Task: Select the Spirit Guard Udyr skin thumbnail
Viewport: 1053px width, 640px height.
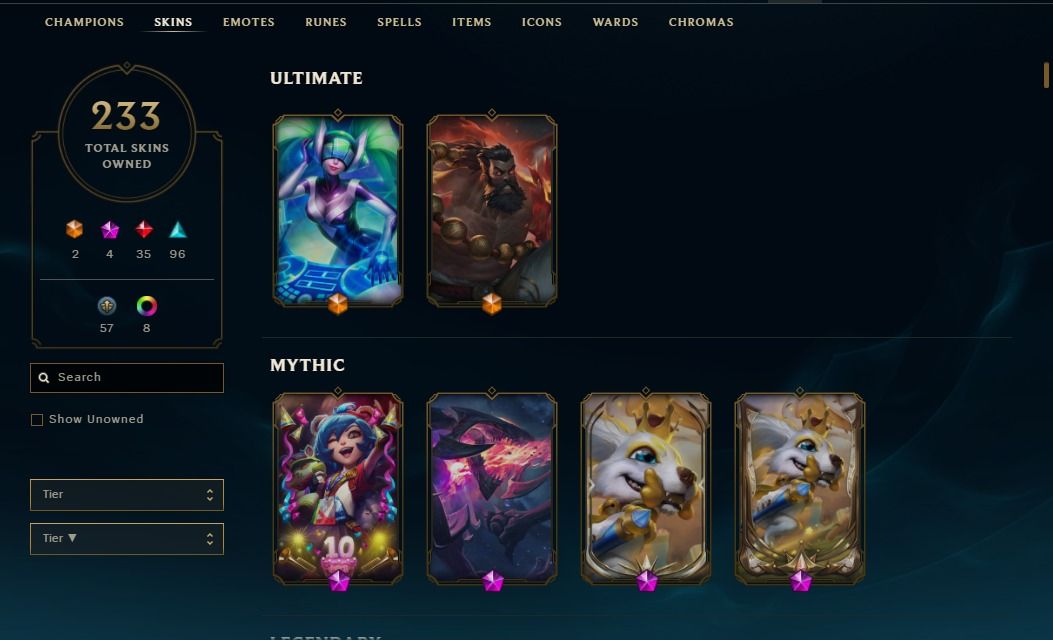Action: pyautogui.click(x=492, y=210)
